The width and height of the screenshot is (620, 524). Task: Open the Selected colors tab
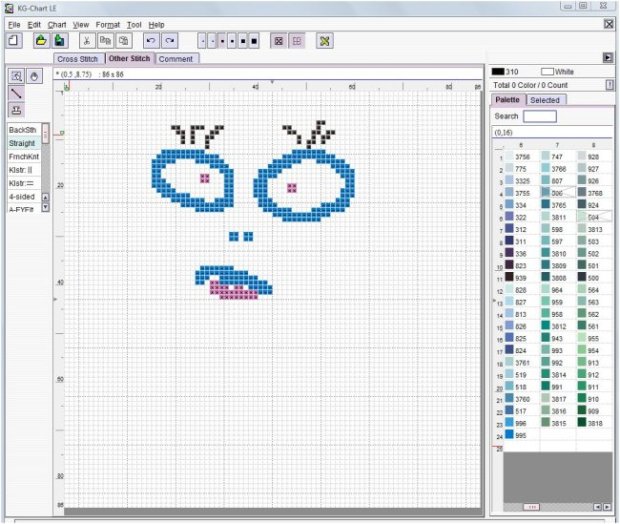point(545,100)
